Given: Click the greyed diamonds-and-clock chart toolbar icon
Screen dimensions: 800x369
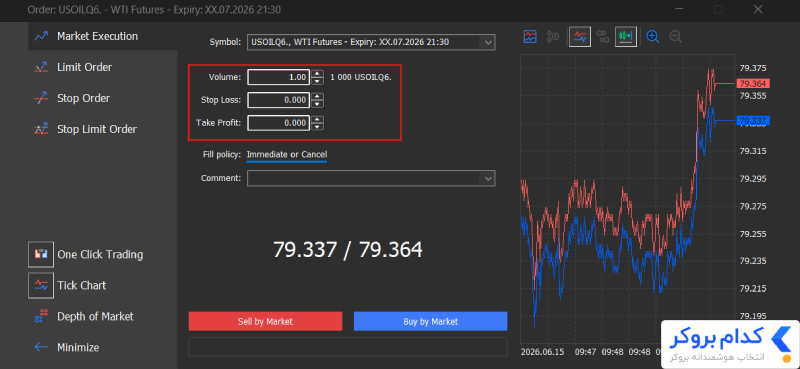Looking at the screenshot, I should pos(553,36).
